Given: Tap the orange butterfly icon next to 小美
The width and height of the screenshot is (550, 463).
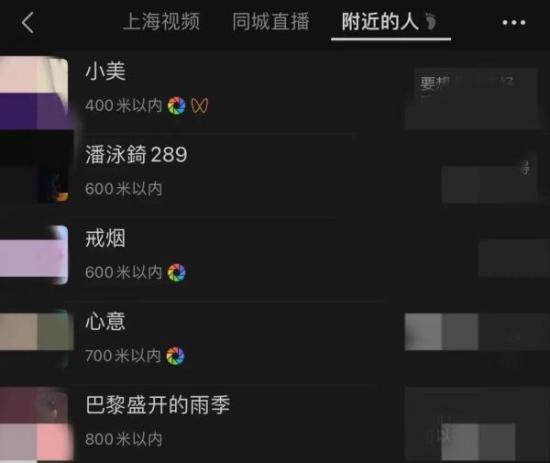Looking at the screenshot, I should click(200, 106).
